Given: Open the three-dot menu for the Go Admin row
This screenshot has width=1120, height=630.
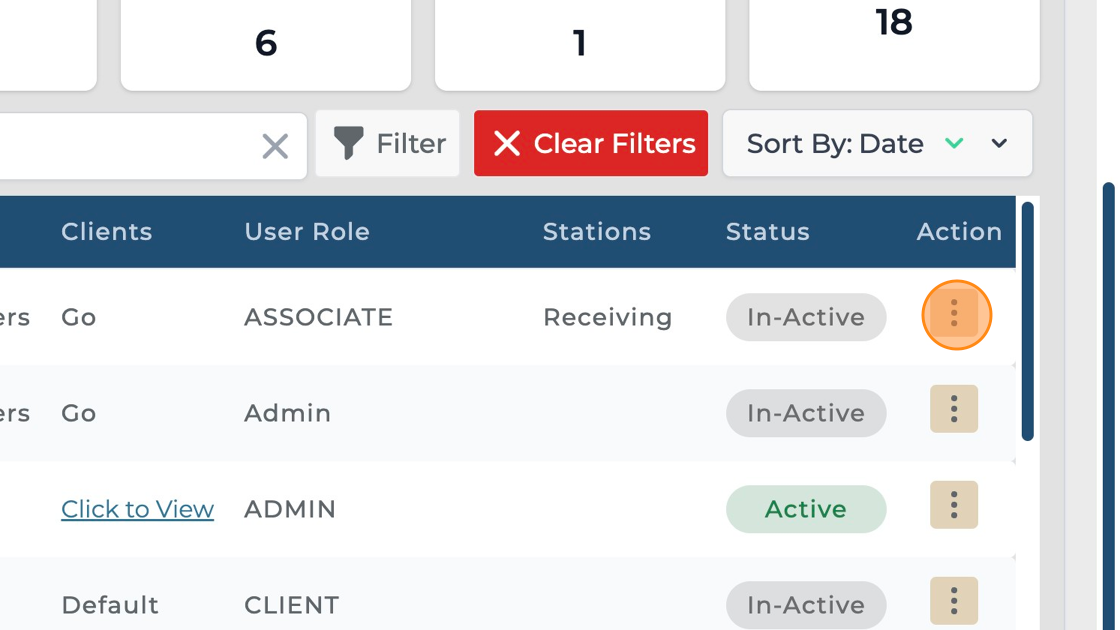Looking at the screenshot, I should click(x=954, y=409).
